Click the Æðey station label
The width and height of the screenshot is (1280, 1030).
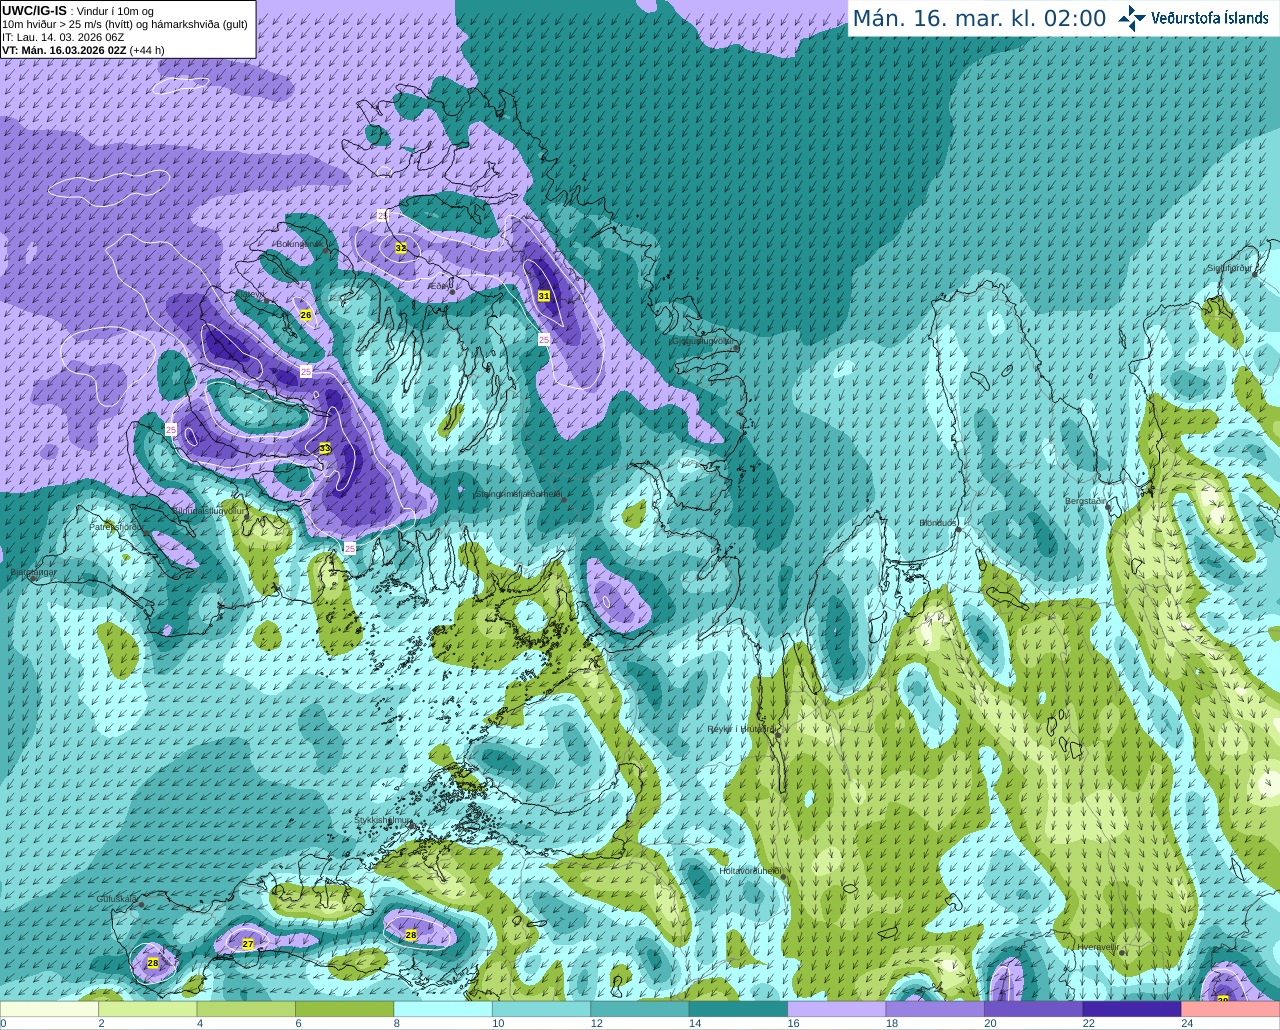pyautogui.click(x=439, y=286)
